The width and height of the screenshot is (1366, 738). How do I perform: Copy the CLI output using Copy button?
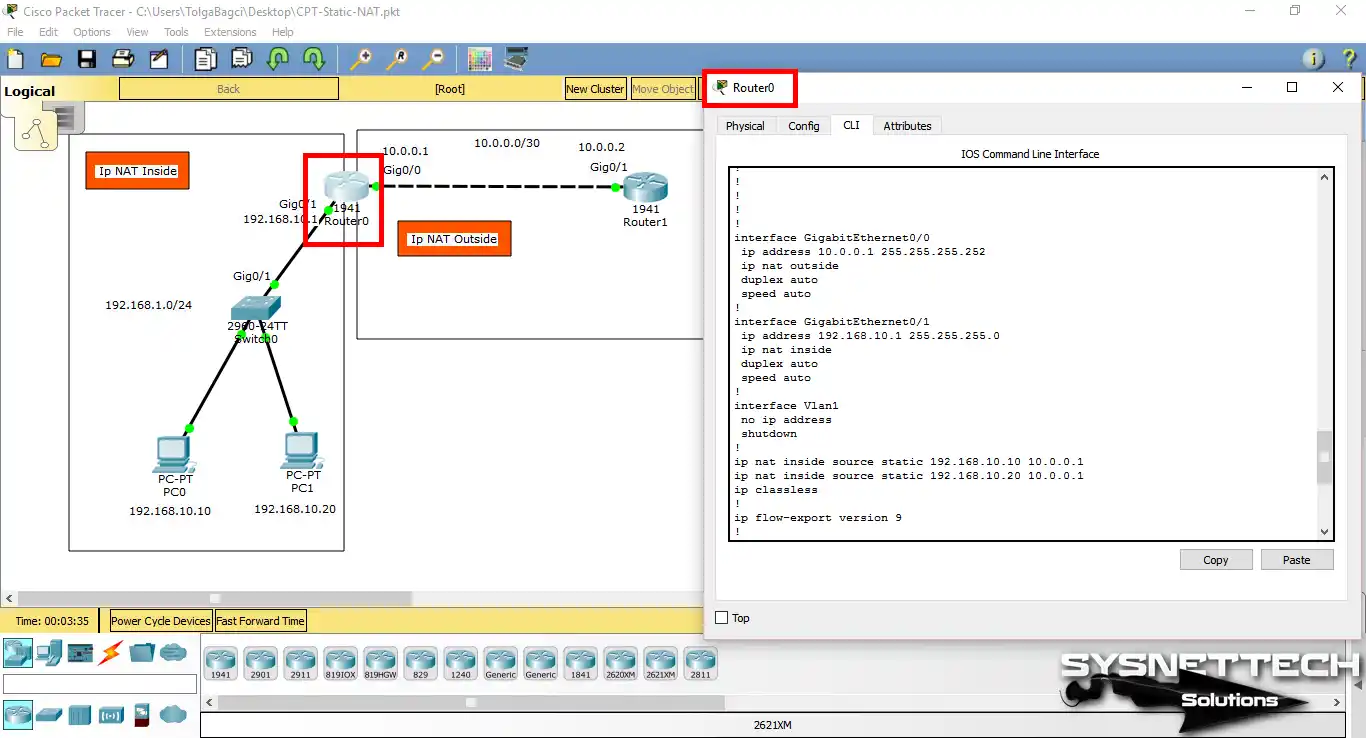click(x=1216, y=559)
